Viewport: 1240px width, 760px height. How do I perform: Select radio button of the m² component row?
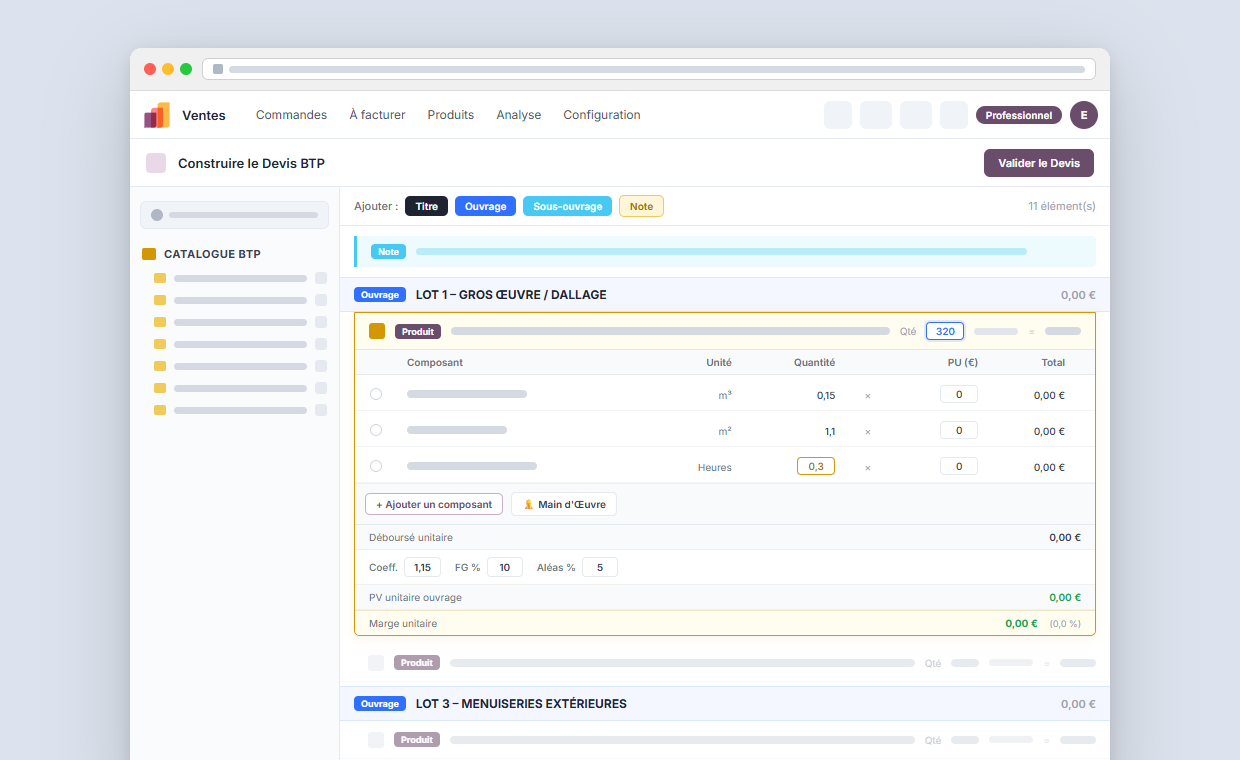376,430
